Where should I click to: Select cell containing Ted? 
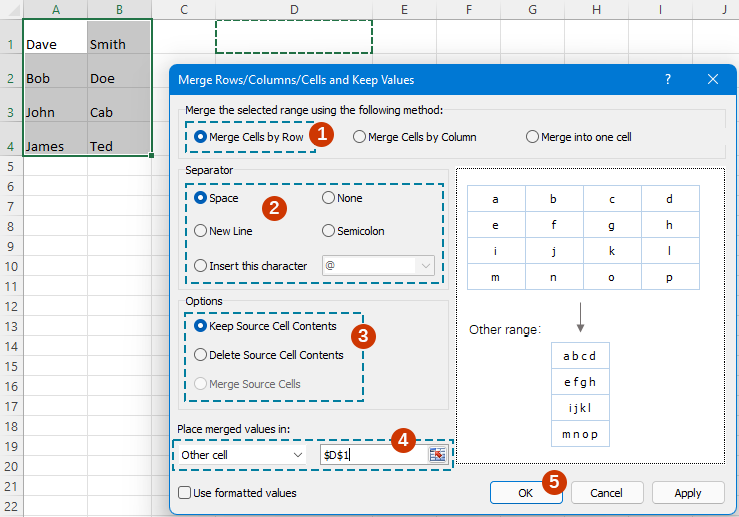coord(119,139)
